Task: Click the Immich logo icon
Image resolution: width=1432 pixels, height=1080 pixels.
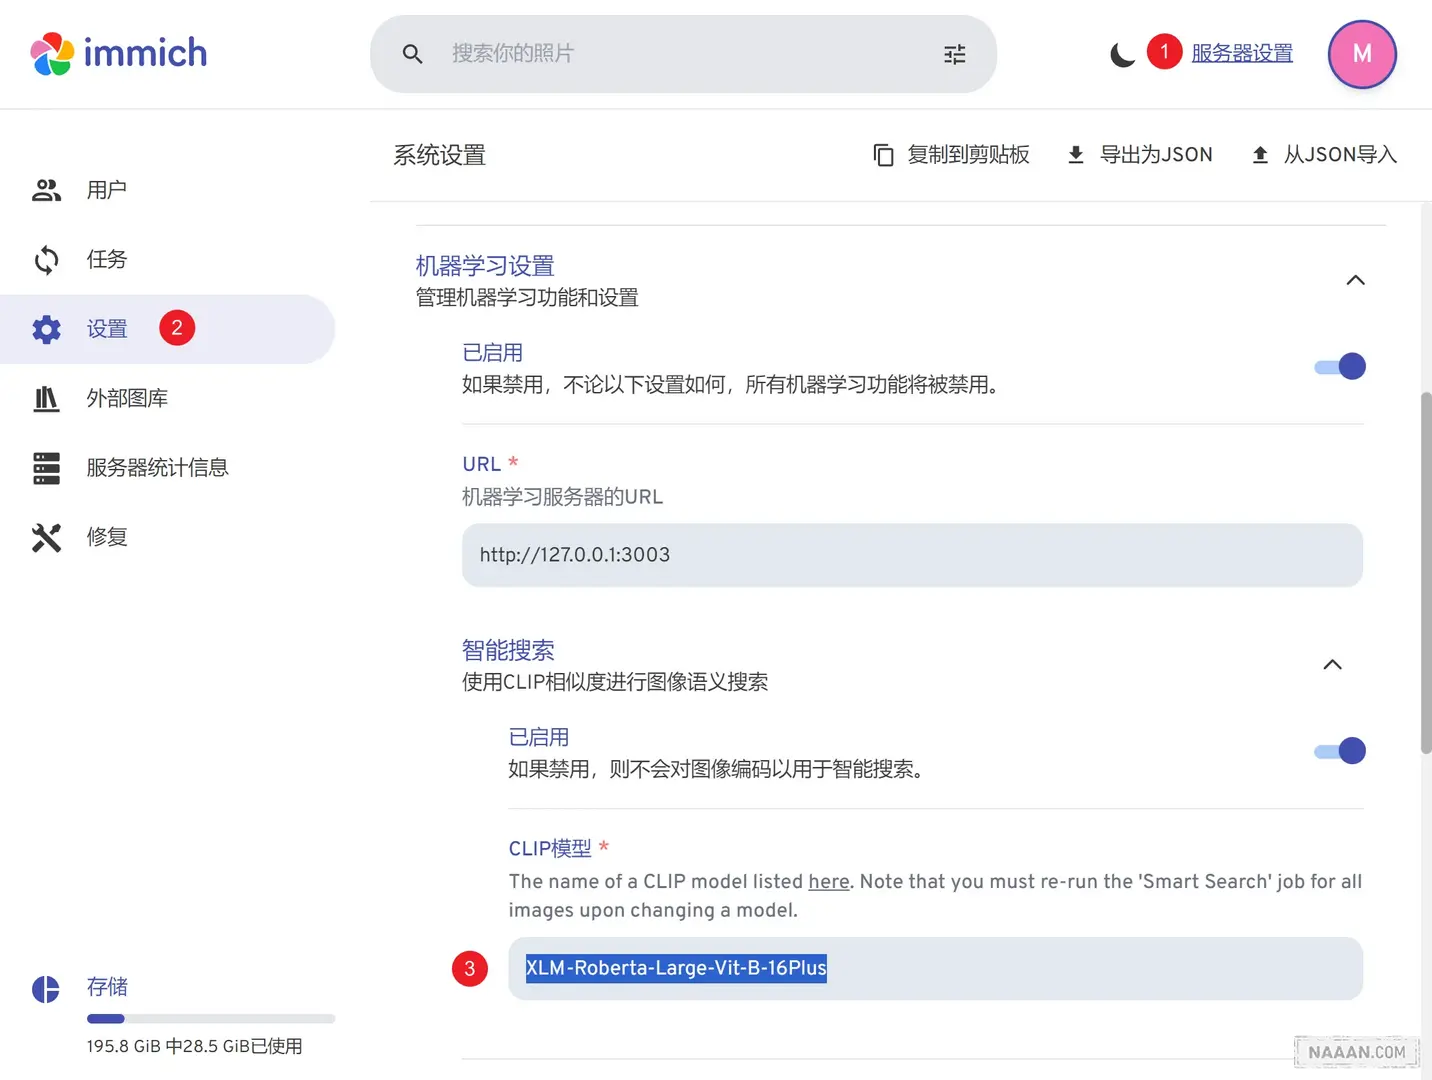Action: 52,54
